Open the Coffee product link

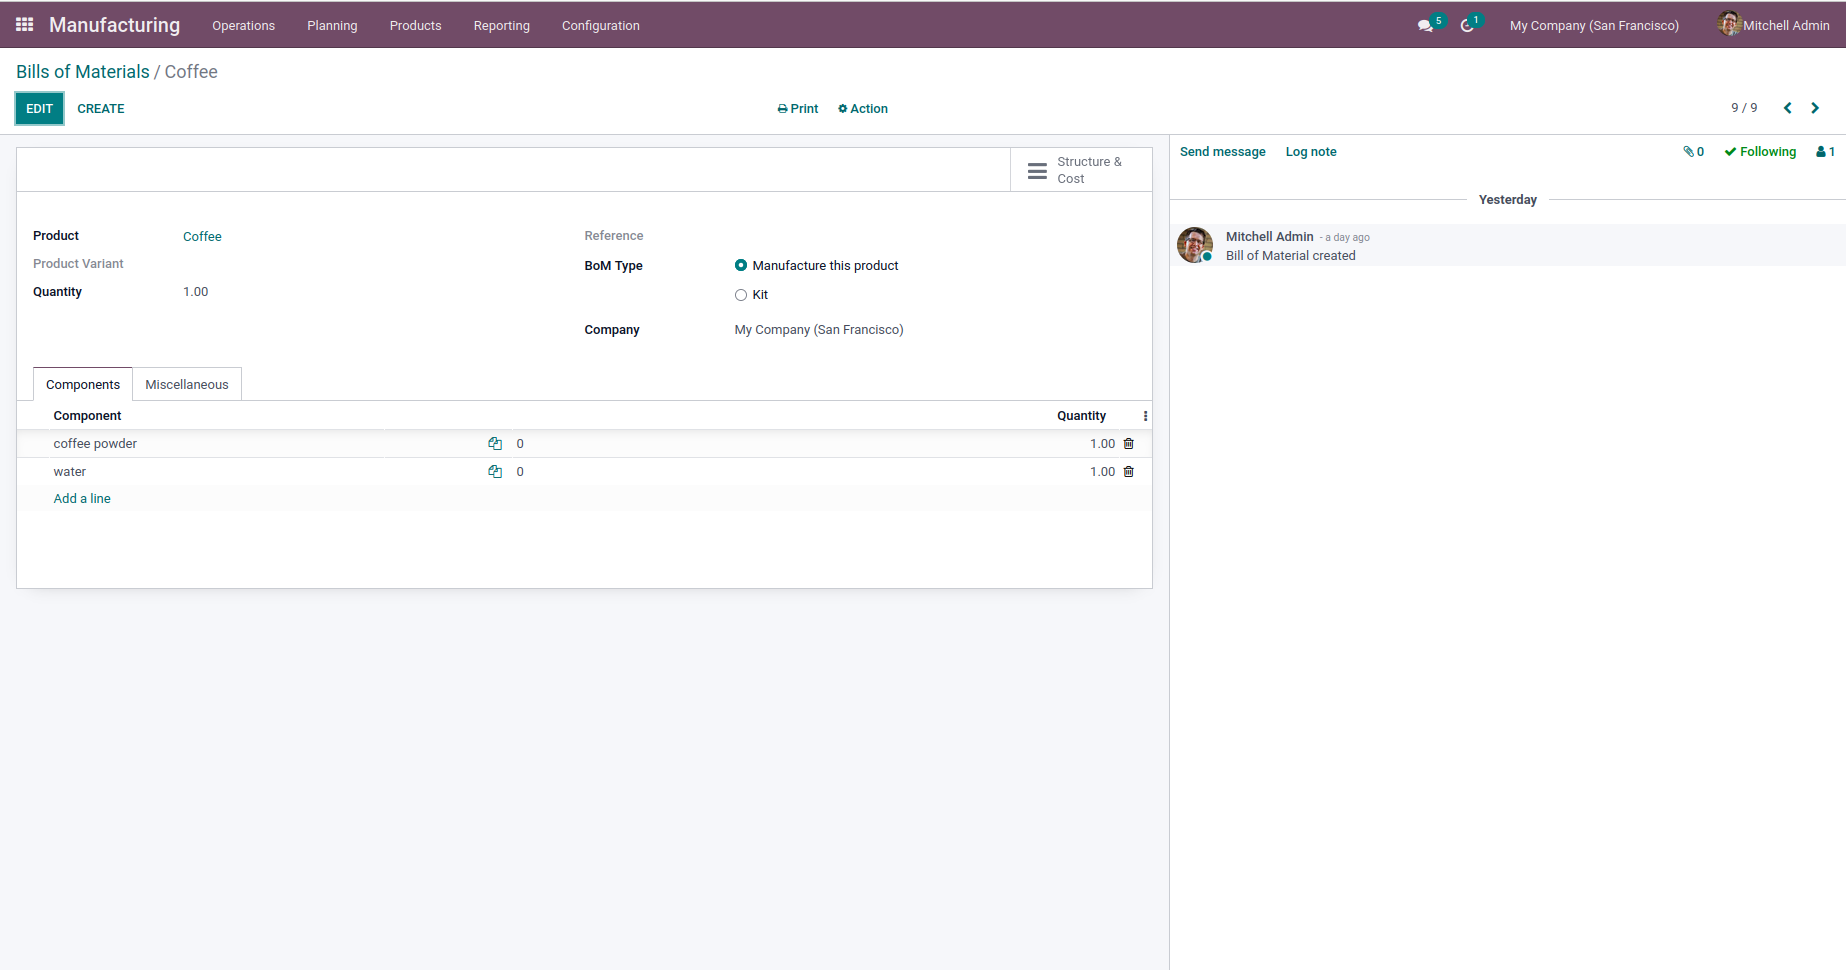[202, 237]
